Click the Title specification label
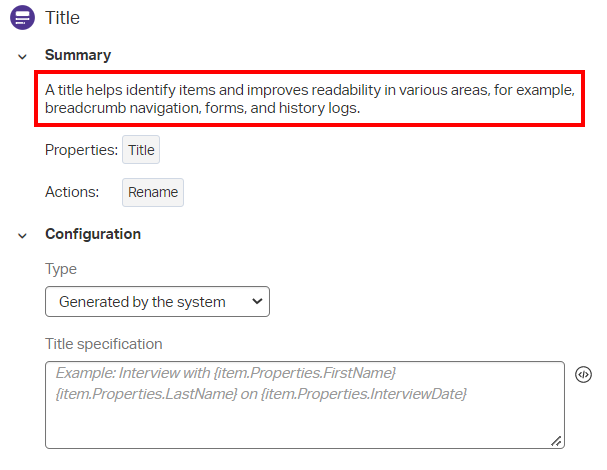The height and width of the screenshot is (470, 607). [x=104, y=344]
